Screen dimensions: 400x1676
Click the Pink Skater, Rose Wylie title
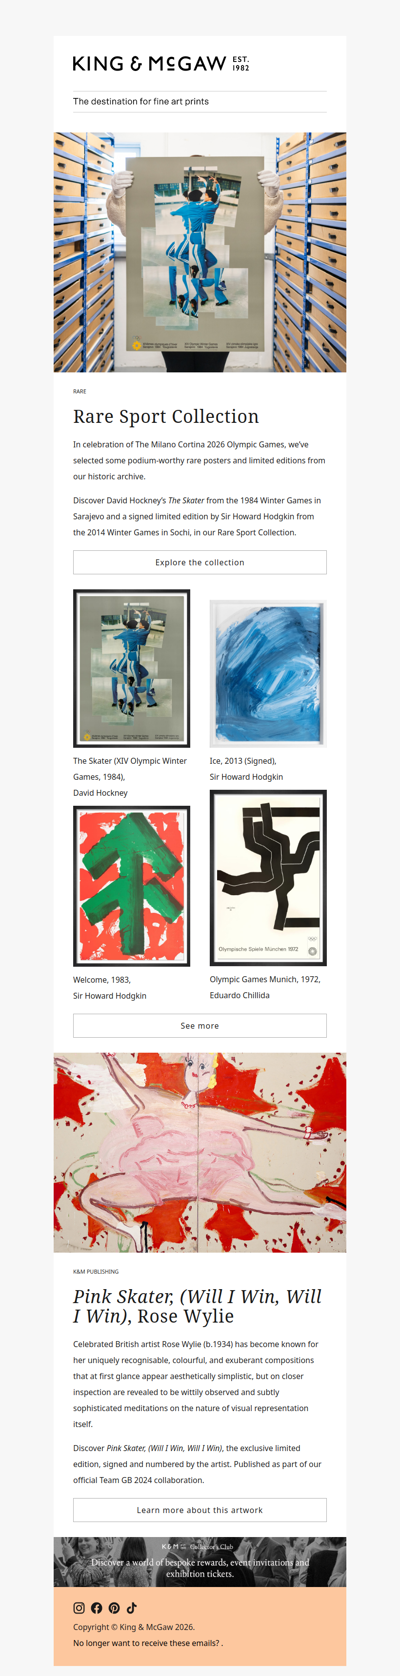(x=198, y=1306)
